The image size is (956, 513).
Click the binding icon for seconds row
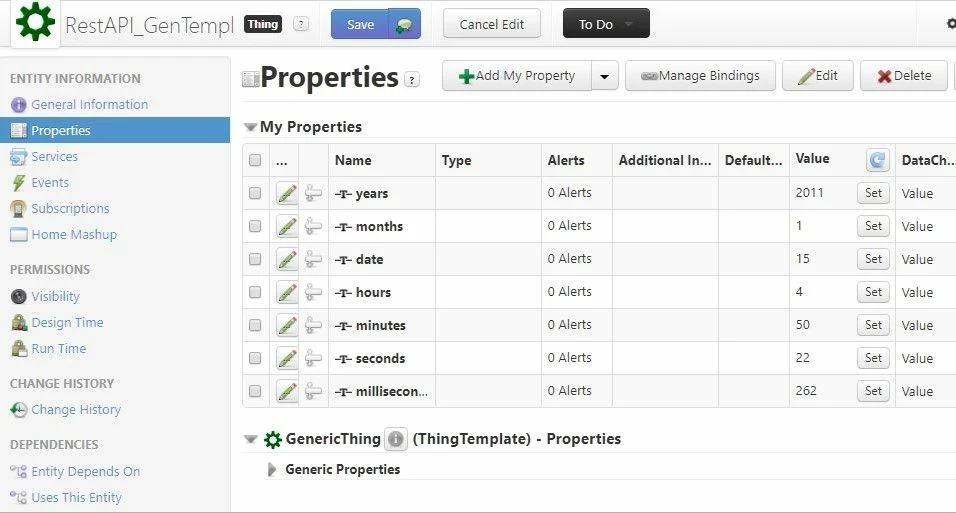point(313,358)
